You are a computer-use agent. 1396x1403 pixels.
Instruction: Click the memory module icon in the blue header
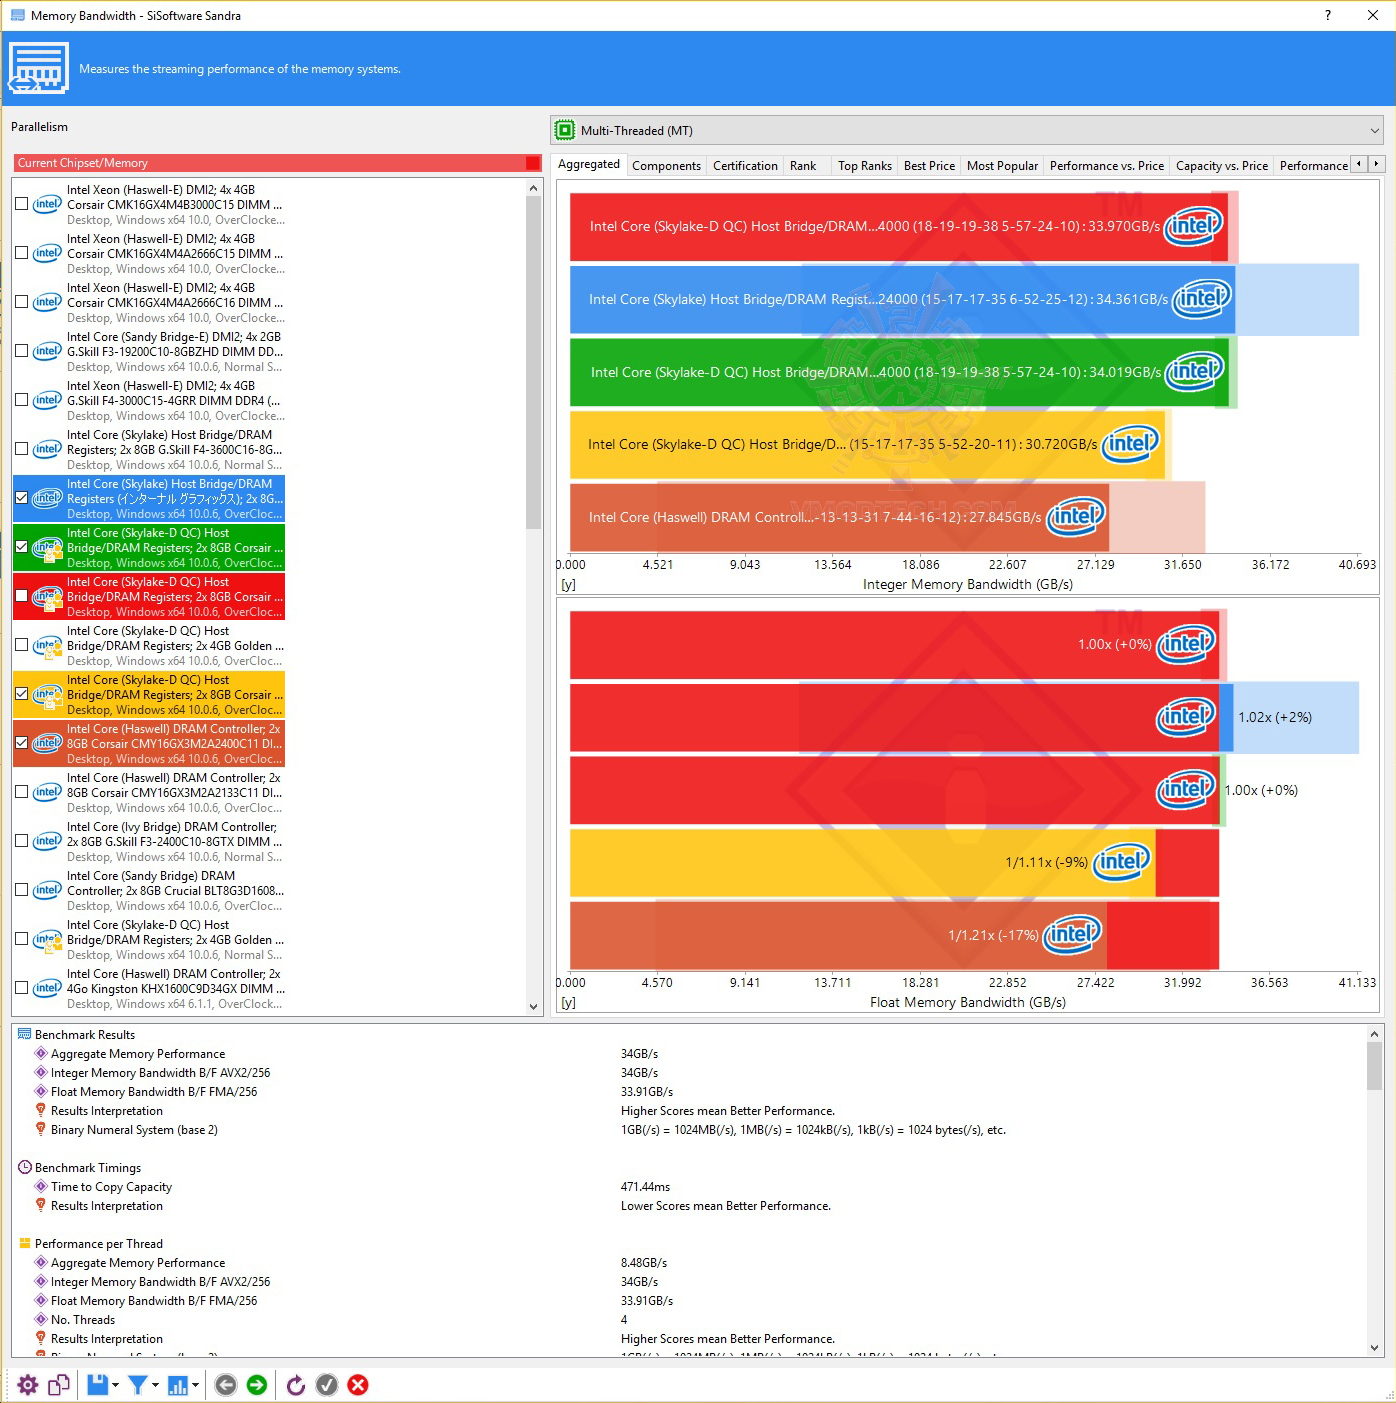[x=39, y=69]
